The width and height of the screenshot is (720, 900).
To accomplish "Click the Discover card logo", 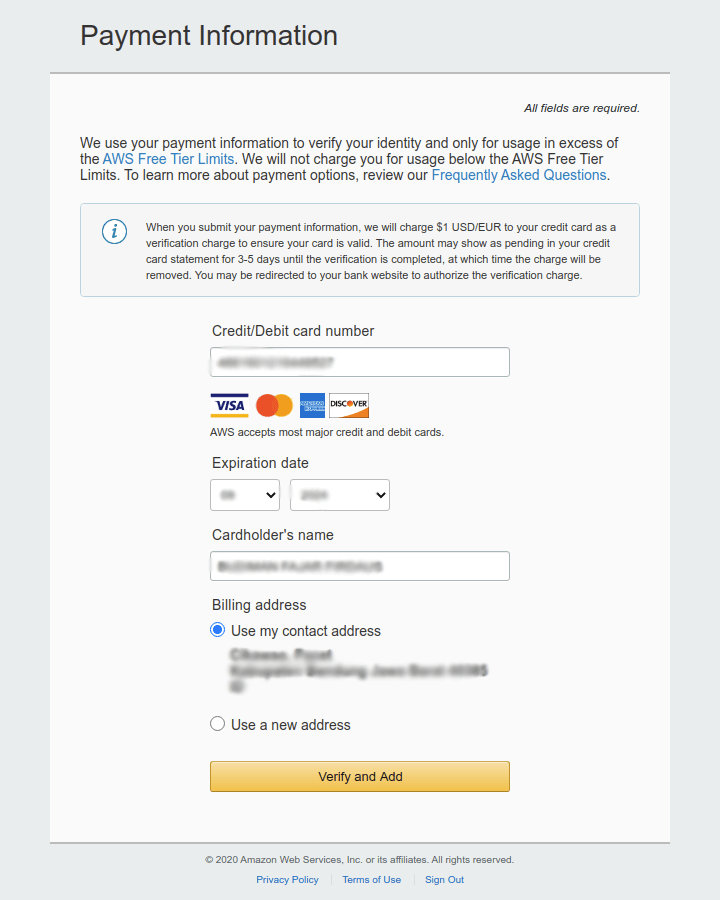I will point(349,405).
